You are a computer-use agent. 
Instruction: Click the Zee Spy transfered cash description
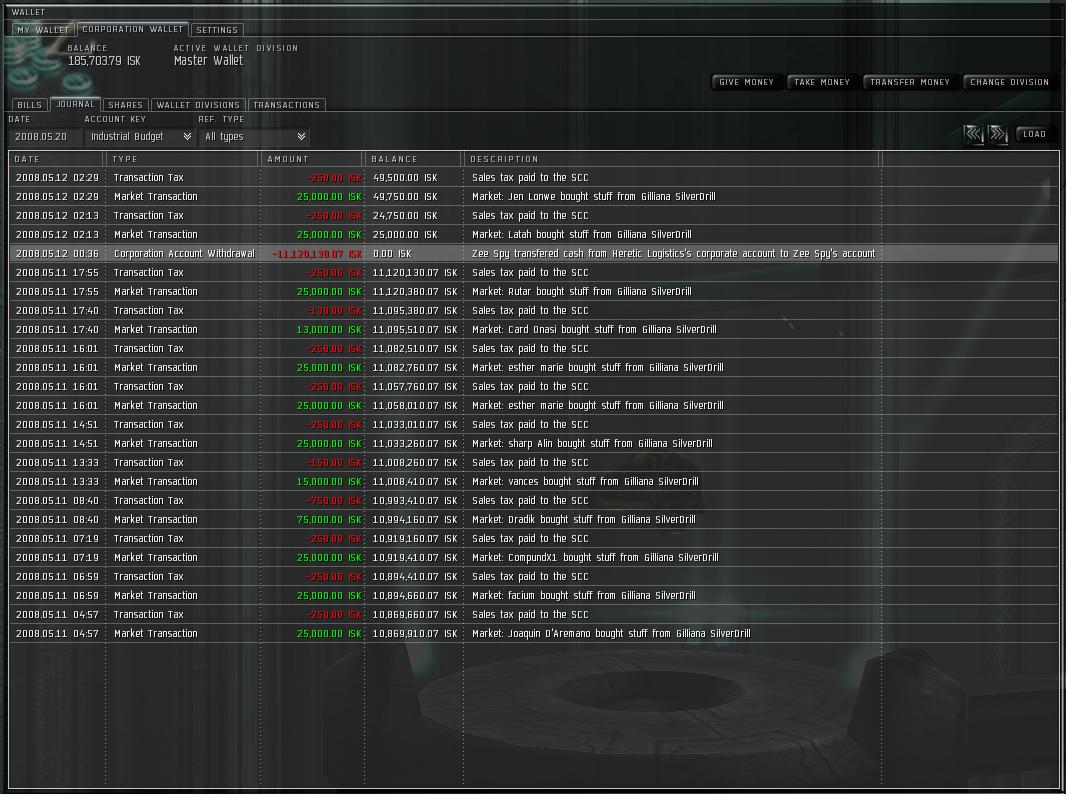pyautogui.click(x=673, y=254)
